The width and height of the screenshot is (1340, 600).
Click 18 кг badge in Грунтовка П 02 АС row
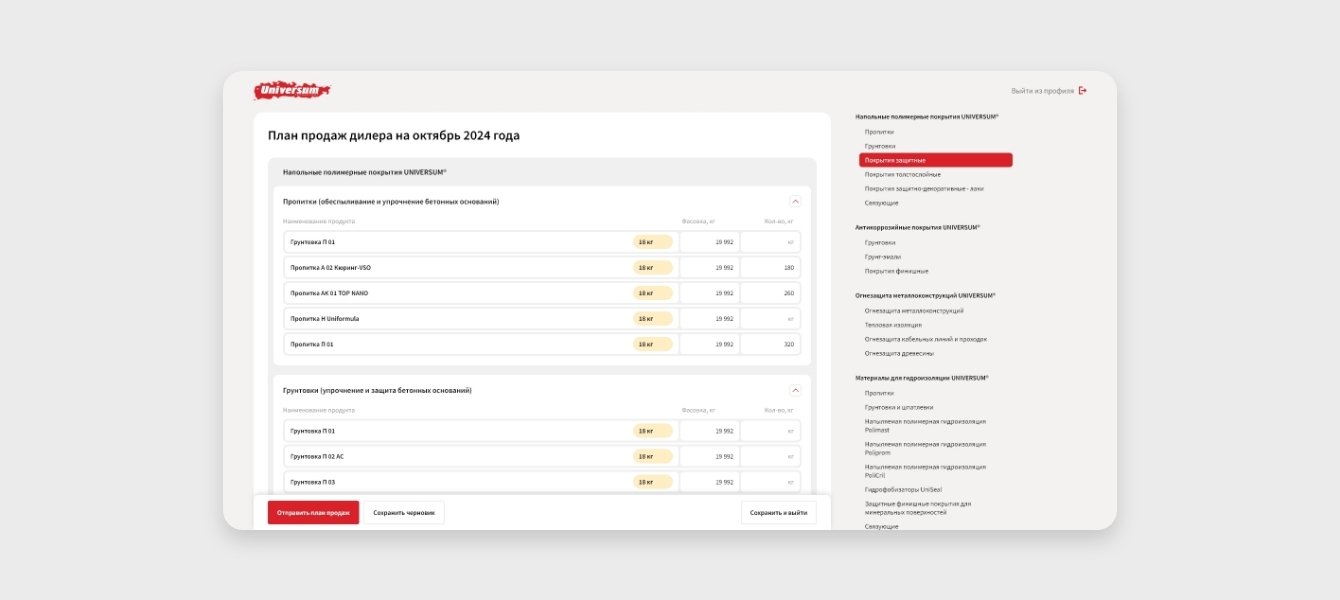[652, 456]
